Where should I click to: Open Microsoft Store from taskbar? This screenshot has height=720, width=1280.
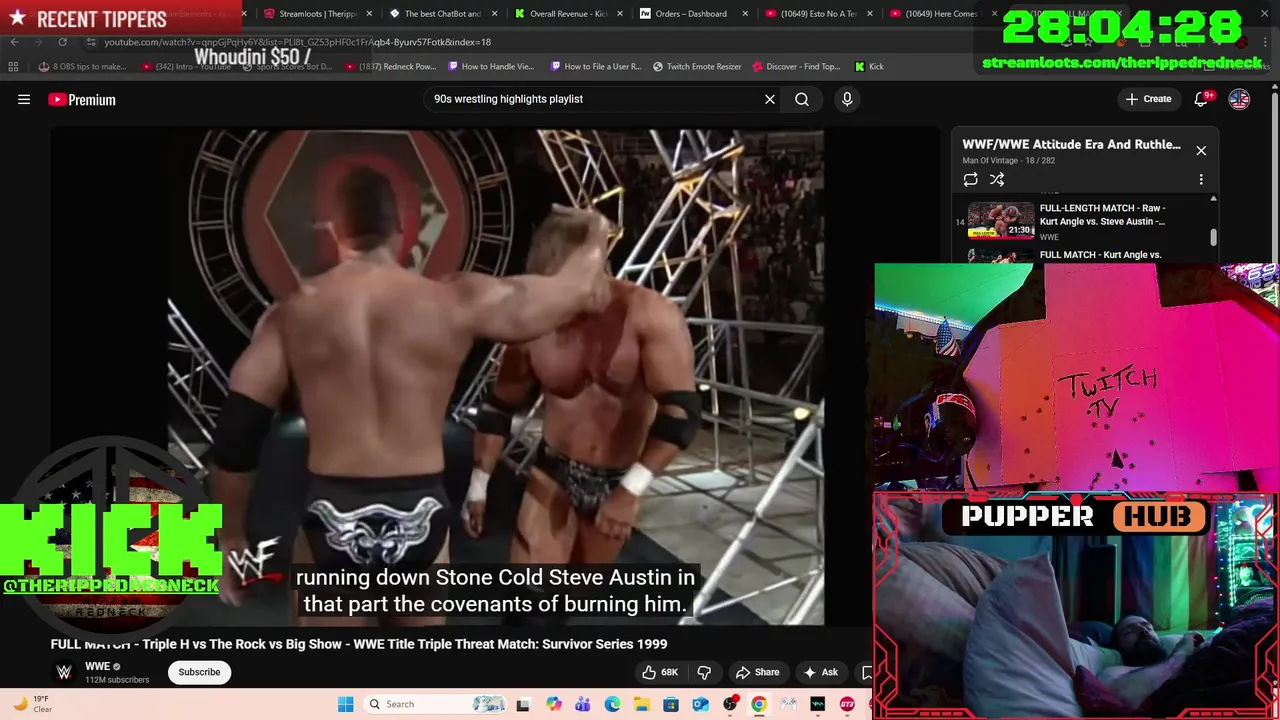point(671,704)
